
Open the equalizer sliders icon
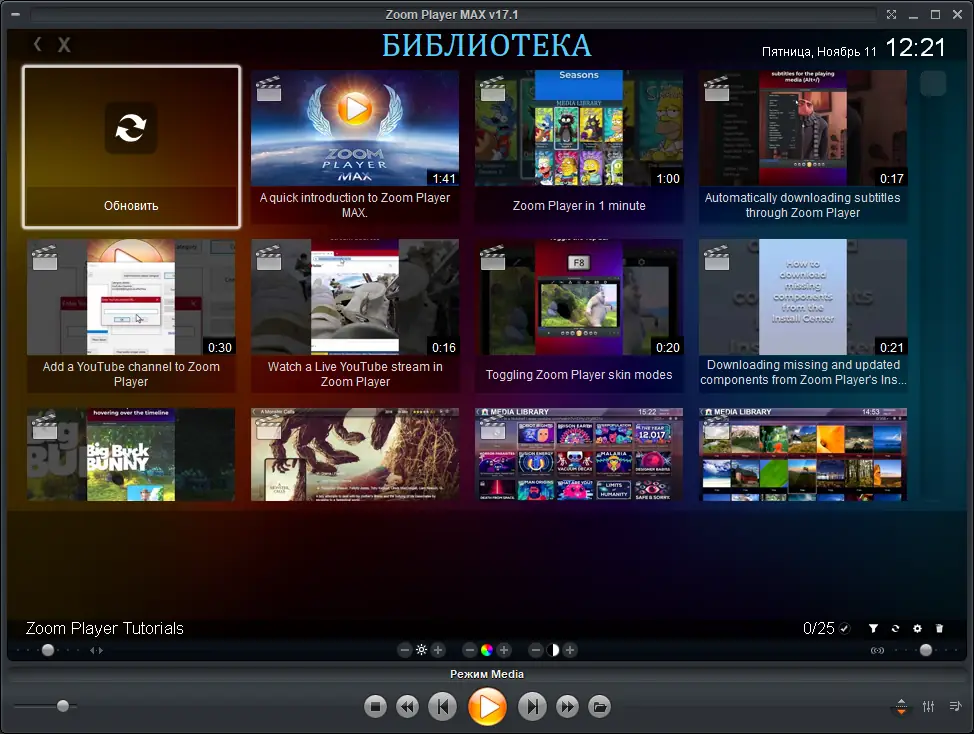[928, 707]
